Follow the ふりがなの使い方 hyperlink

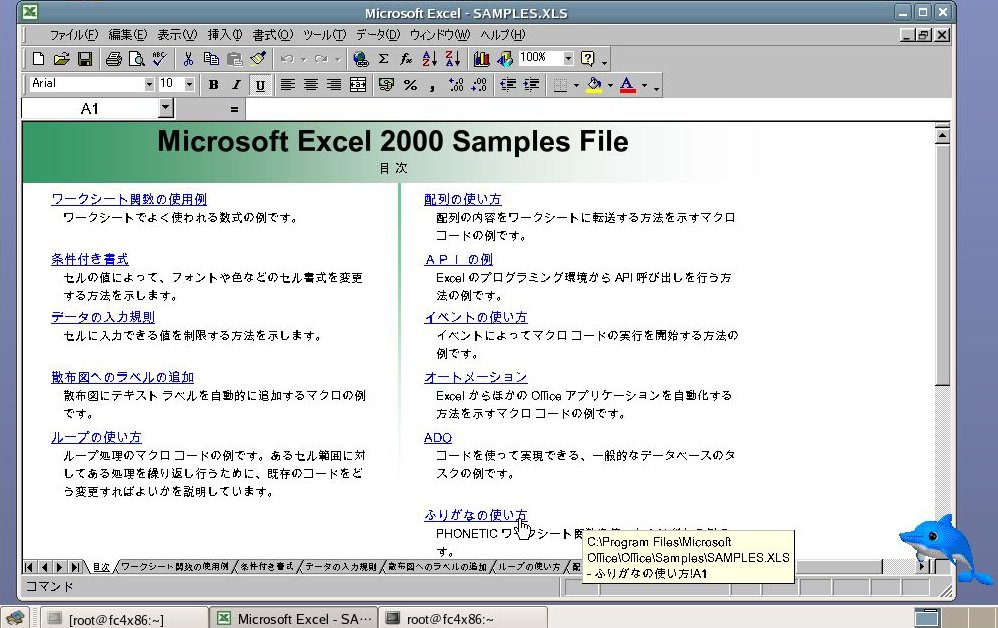pos(475,515)
